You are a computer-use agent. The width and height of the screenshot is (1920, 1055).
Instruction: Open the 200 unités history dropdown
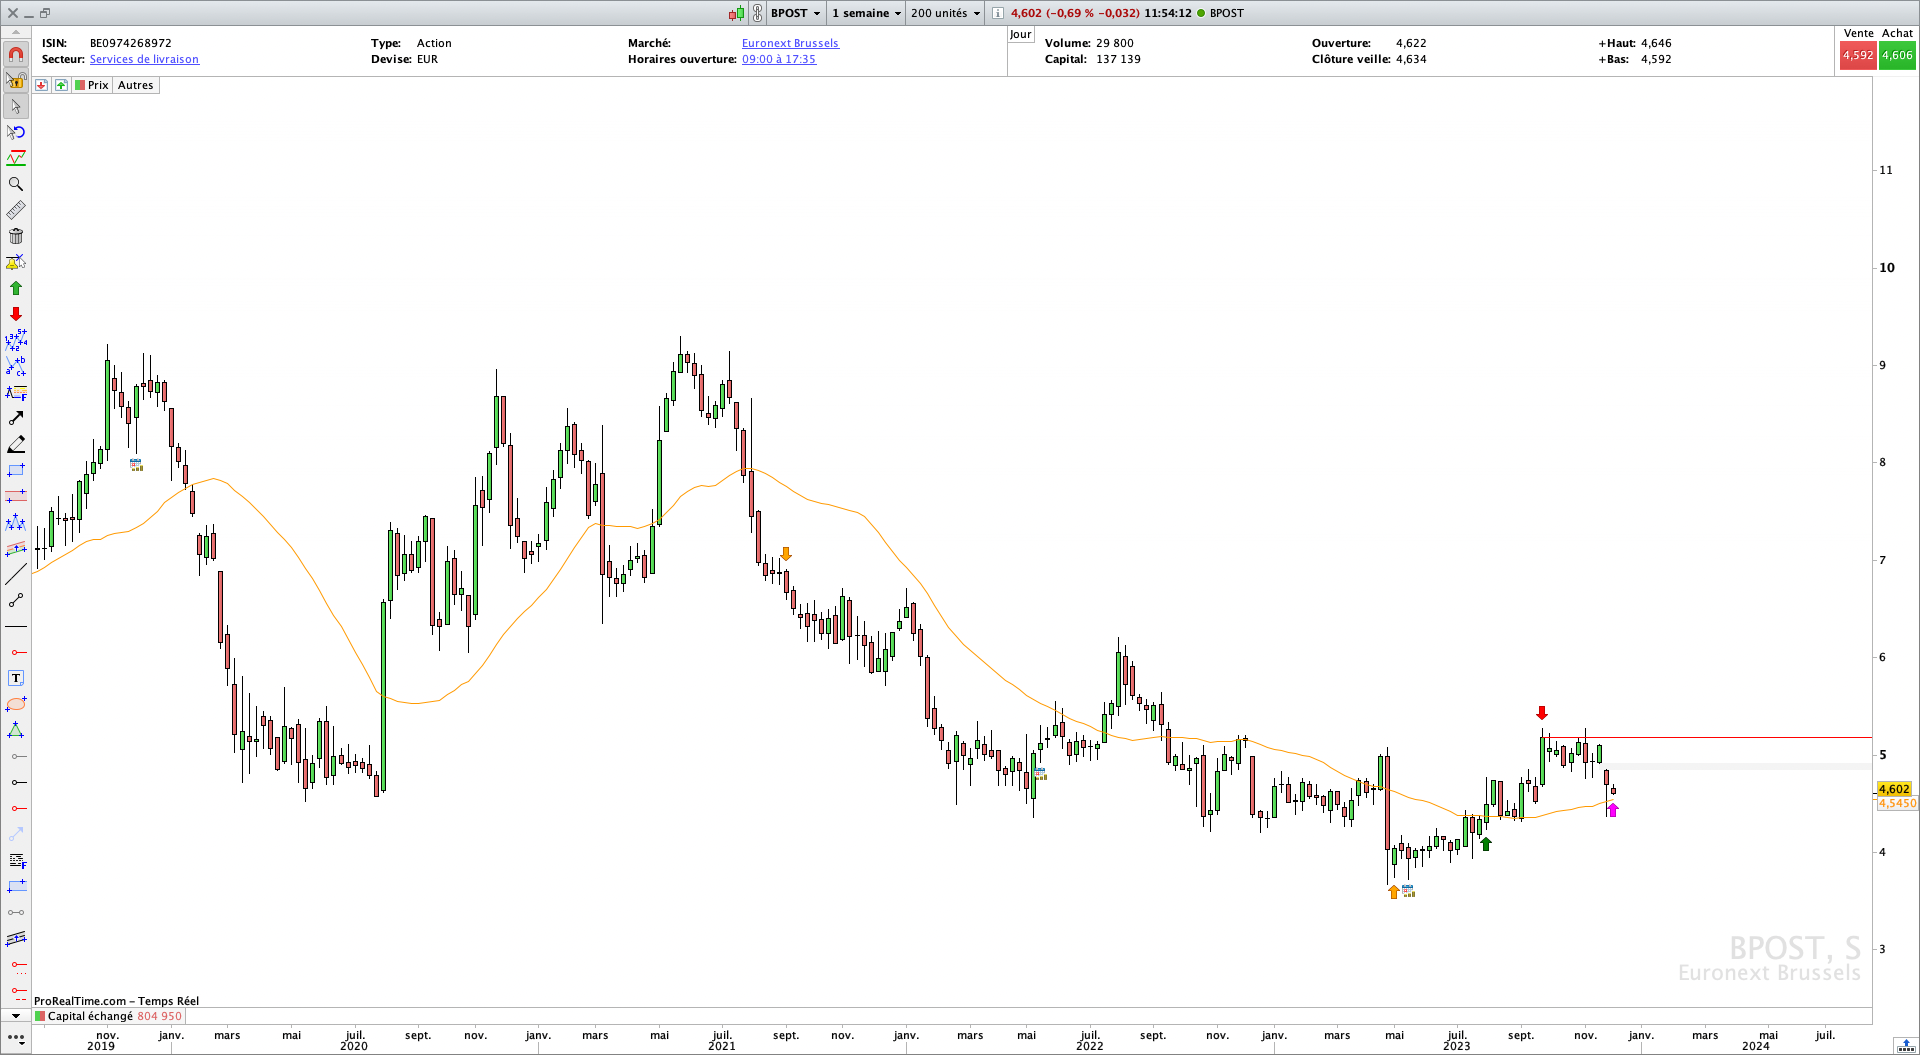tap(945, 13)
